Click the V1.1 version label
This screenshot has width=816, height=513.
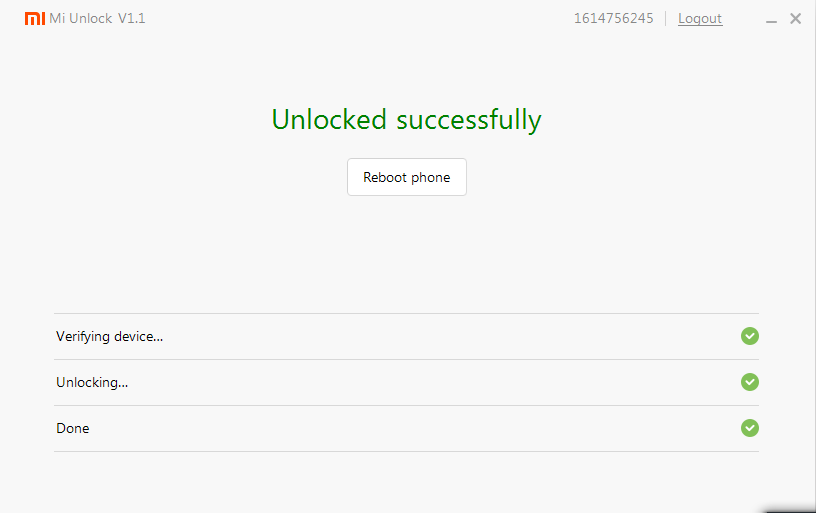click(132, 18)
